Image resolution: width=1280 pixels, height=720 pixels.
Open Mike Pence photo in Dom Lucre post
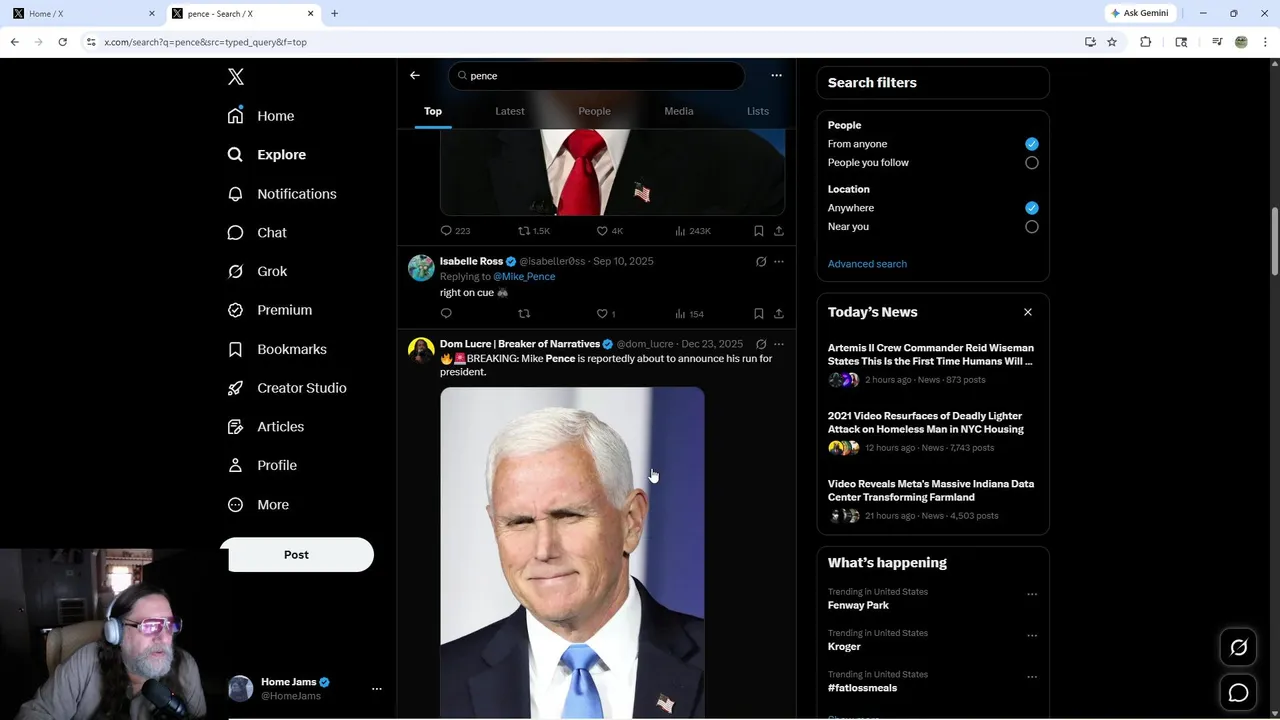point(572,552)
